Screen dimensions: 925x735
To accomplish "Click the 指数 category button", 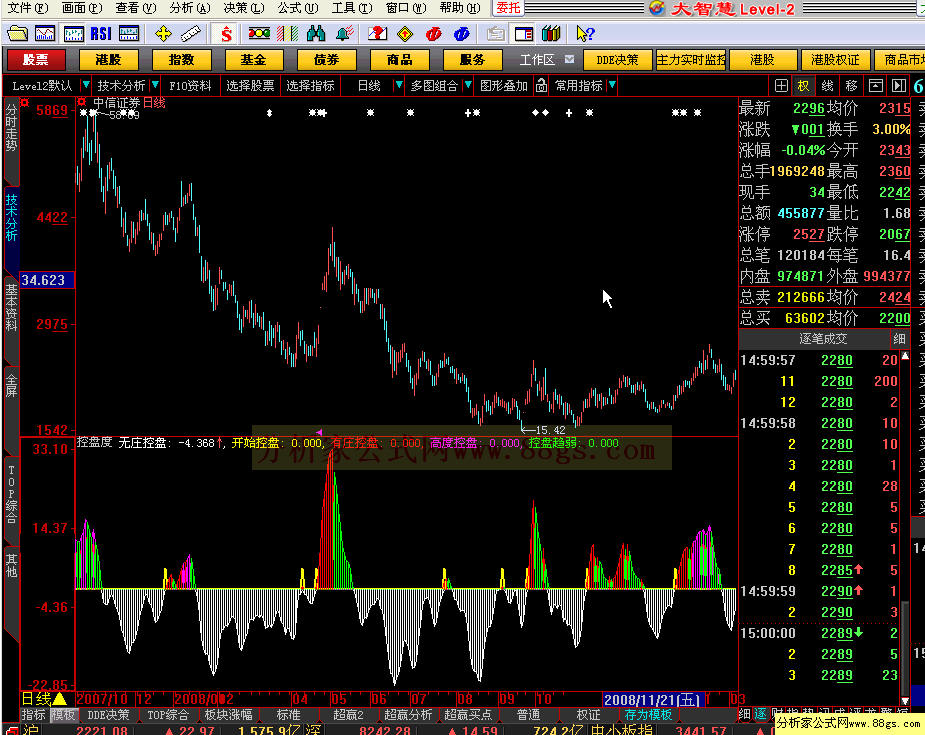I will pyautogui.click(x=181, y=60).
